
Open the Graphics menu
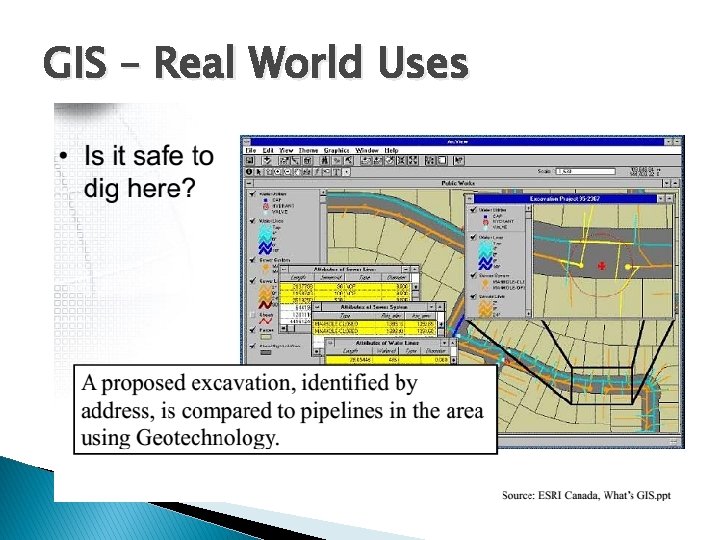pyautogui.click(x=337, y=150)
